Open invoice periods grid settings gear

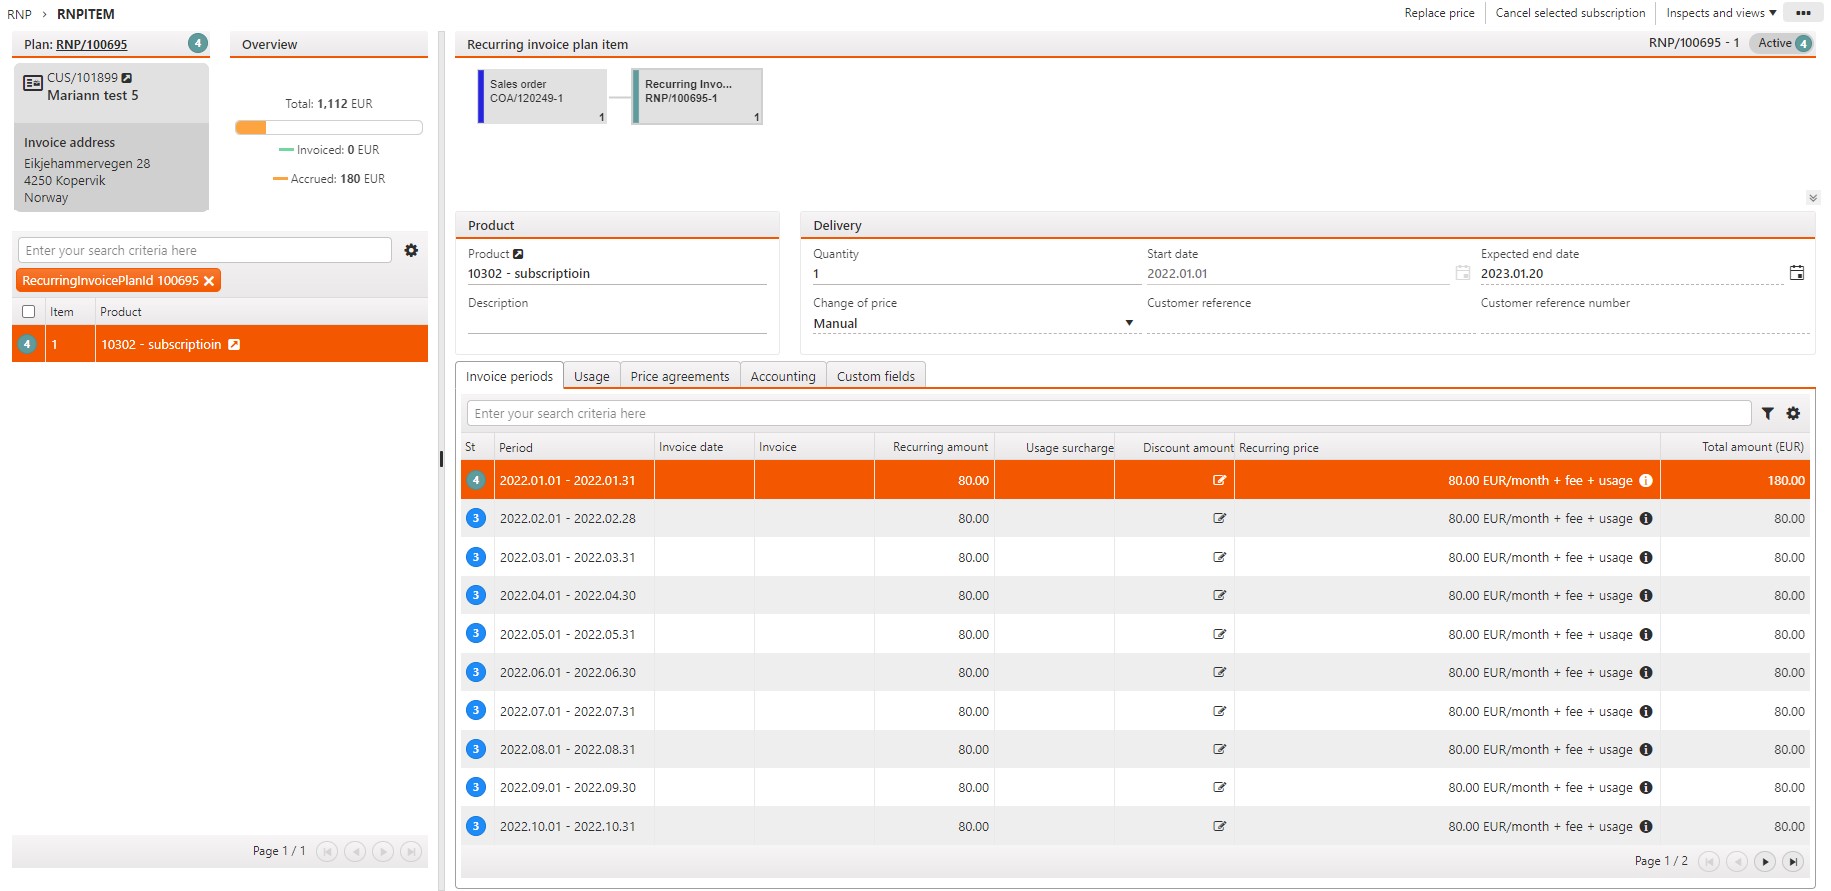1793,414
